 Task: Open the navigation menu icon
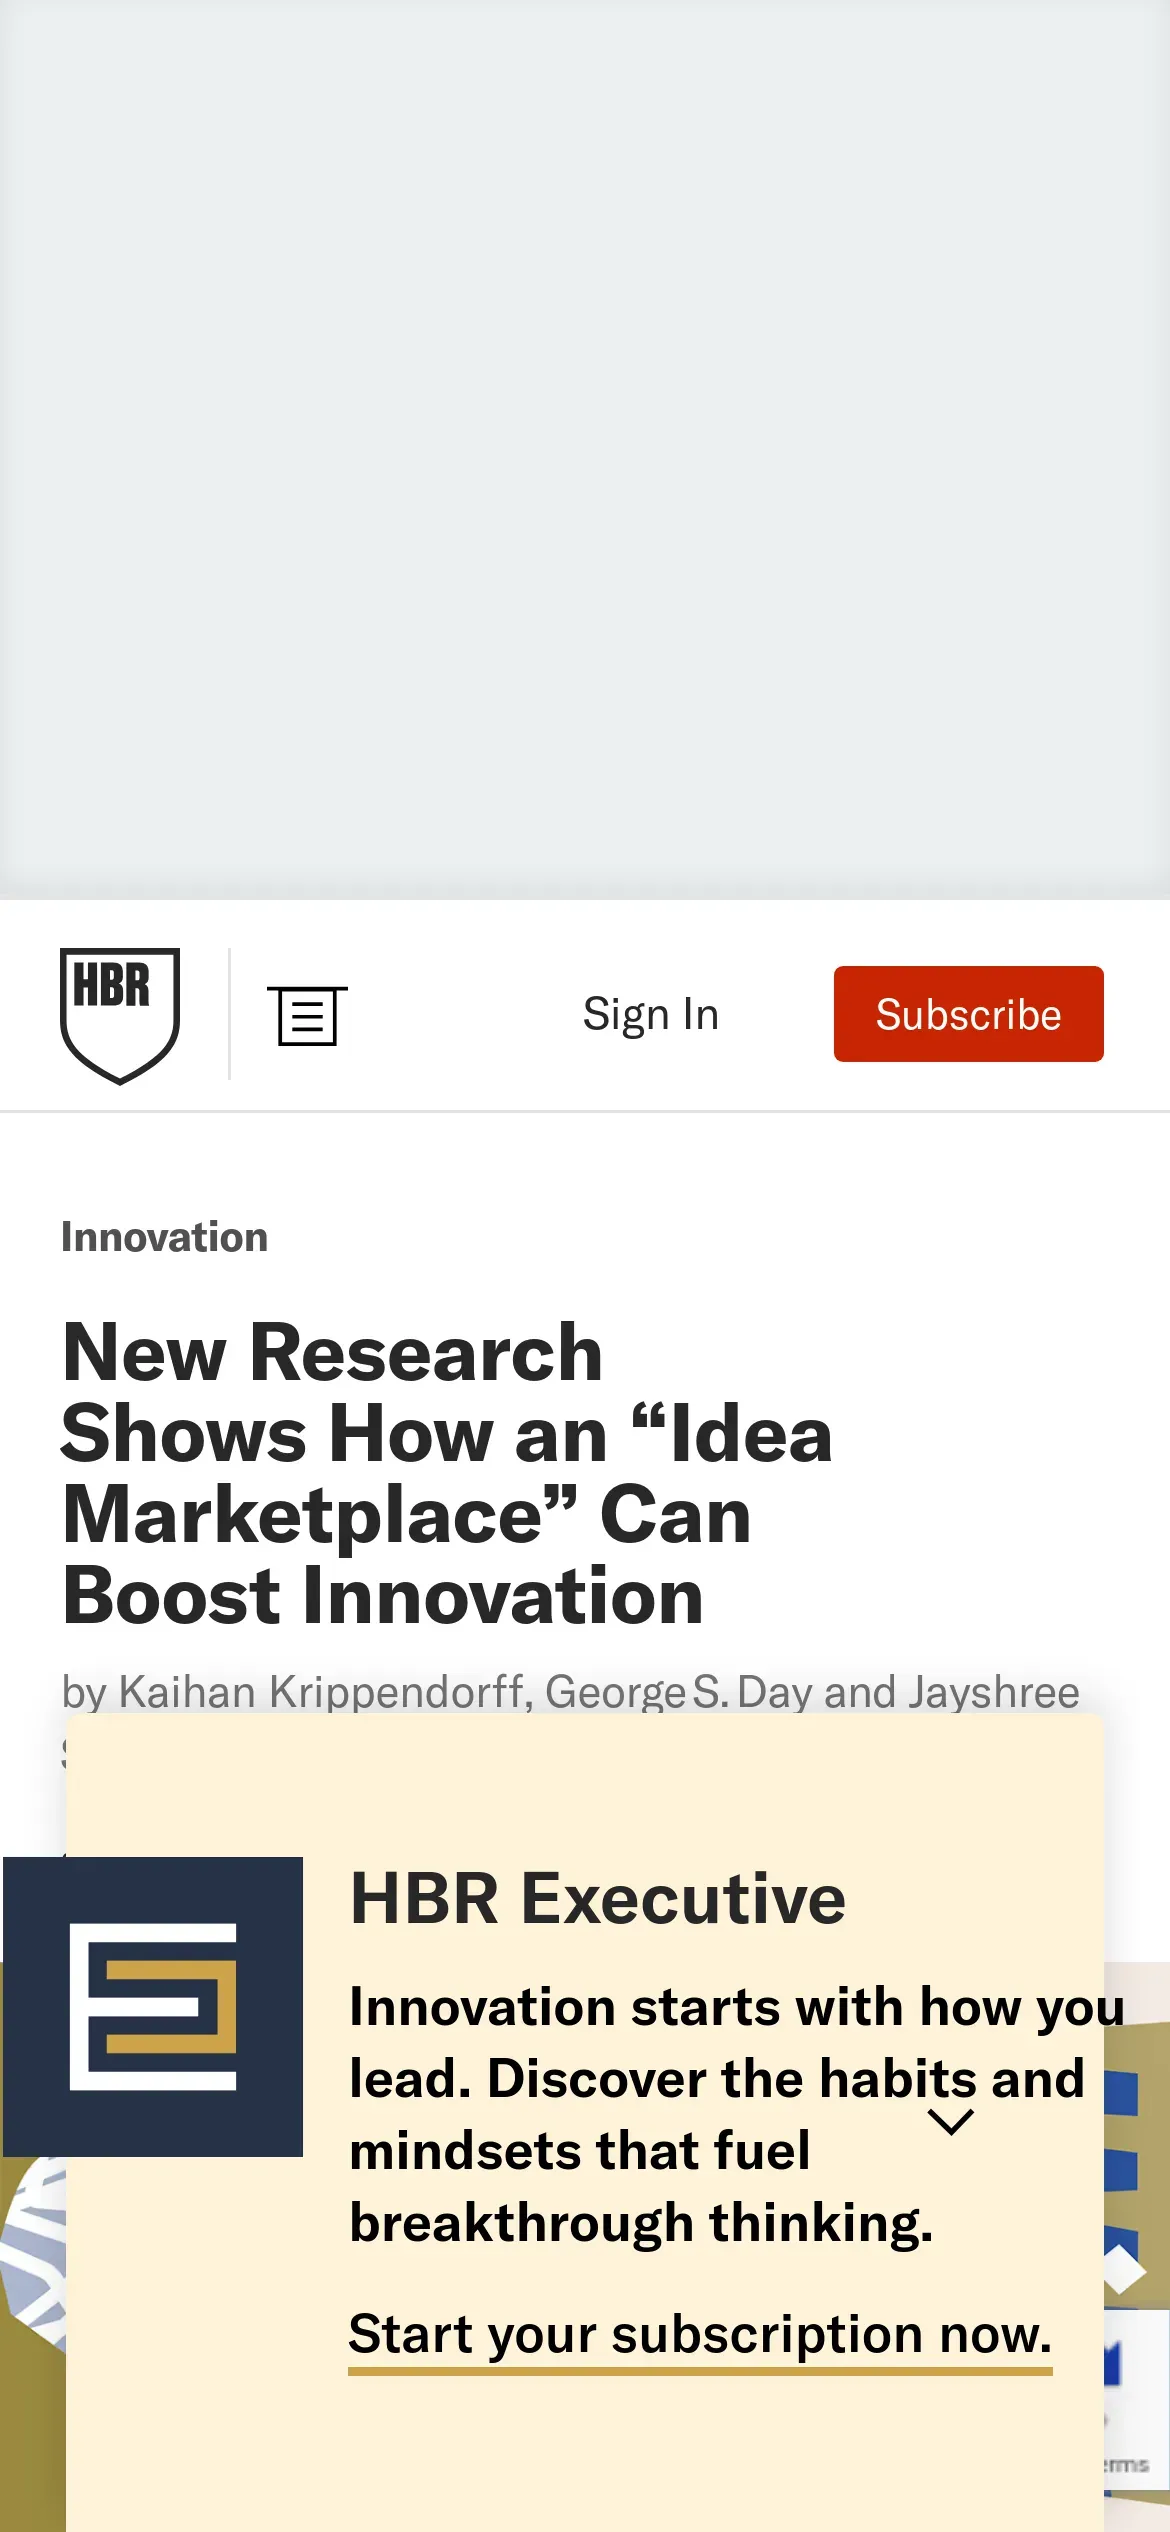click(307, 1015)
